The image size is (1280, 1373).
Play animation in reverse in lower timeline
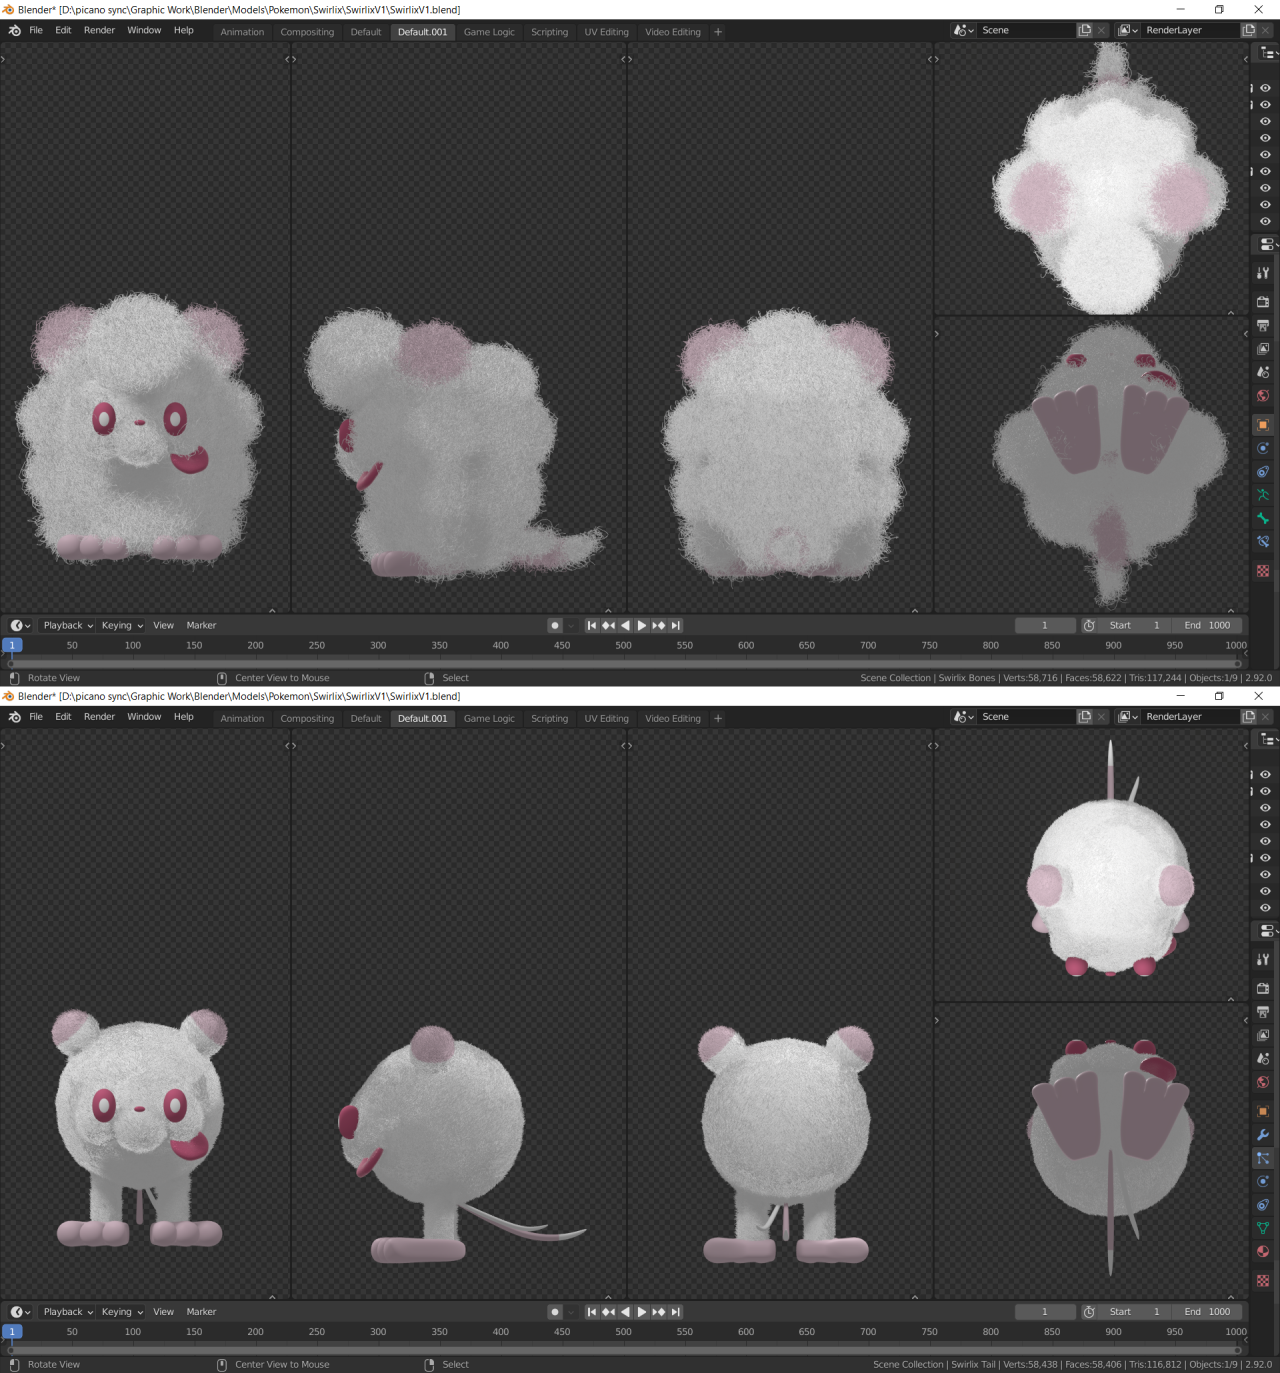tap(625, 1312)
